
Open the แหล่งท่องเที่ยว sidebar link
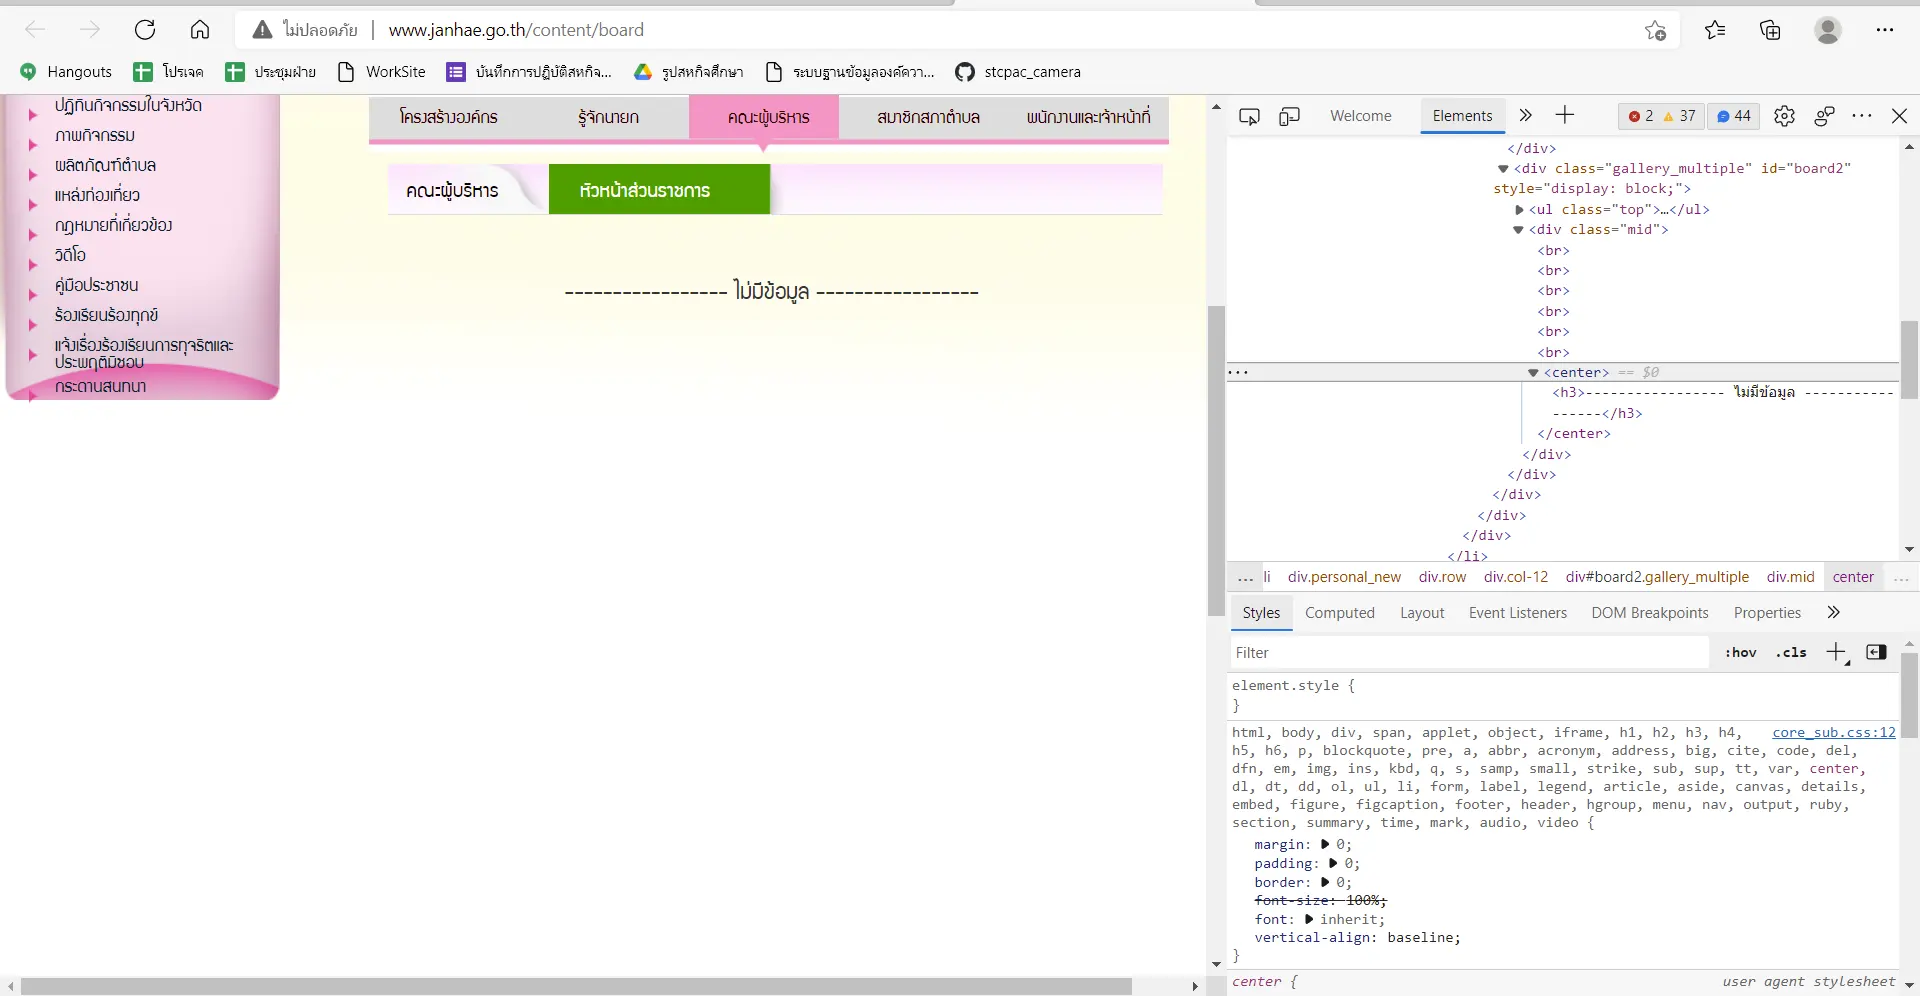[97, 195]
